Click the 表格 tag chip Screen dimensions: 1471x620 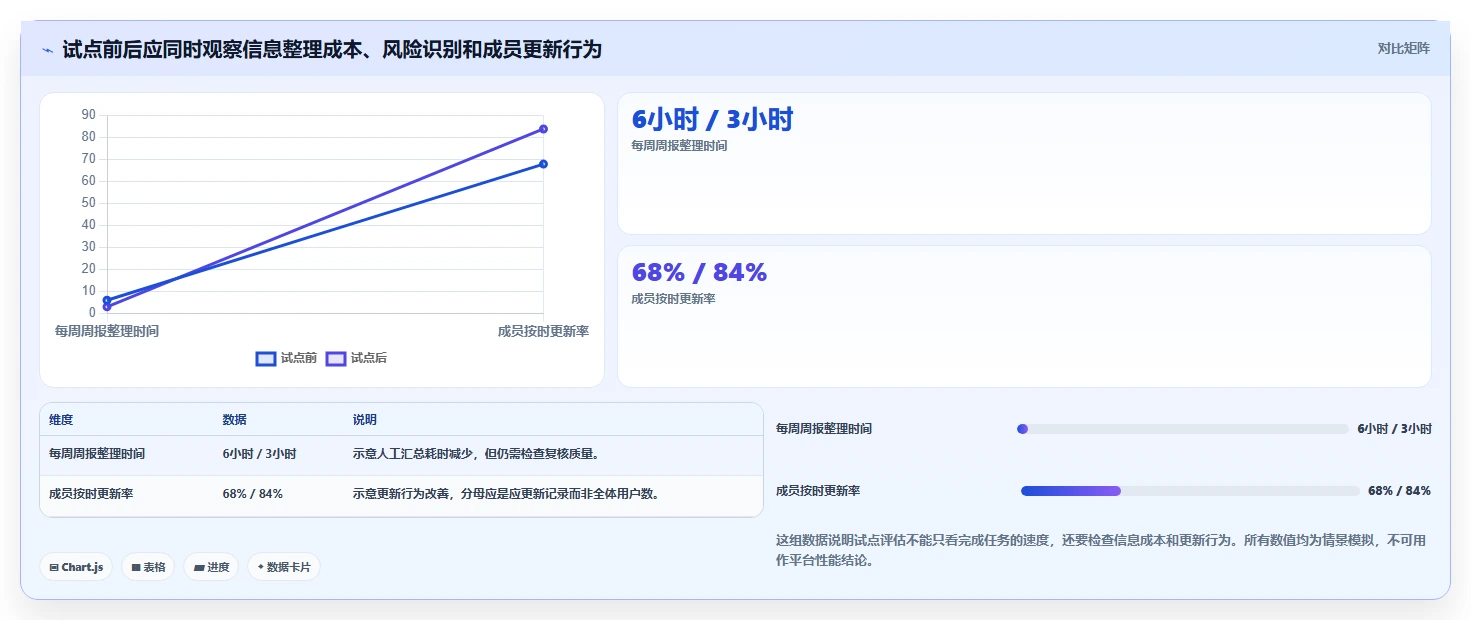[148, 567]
